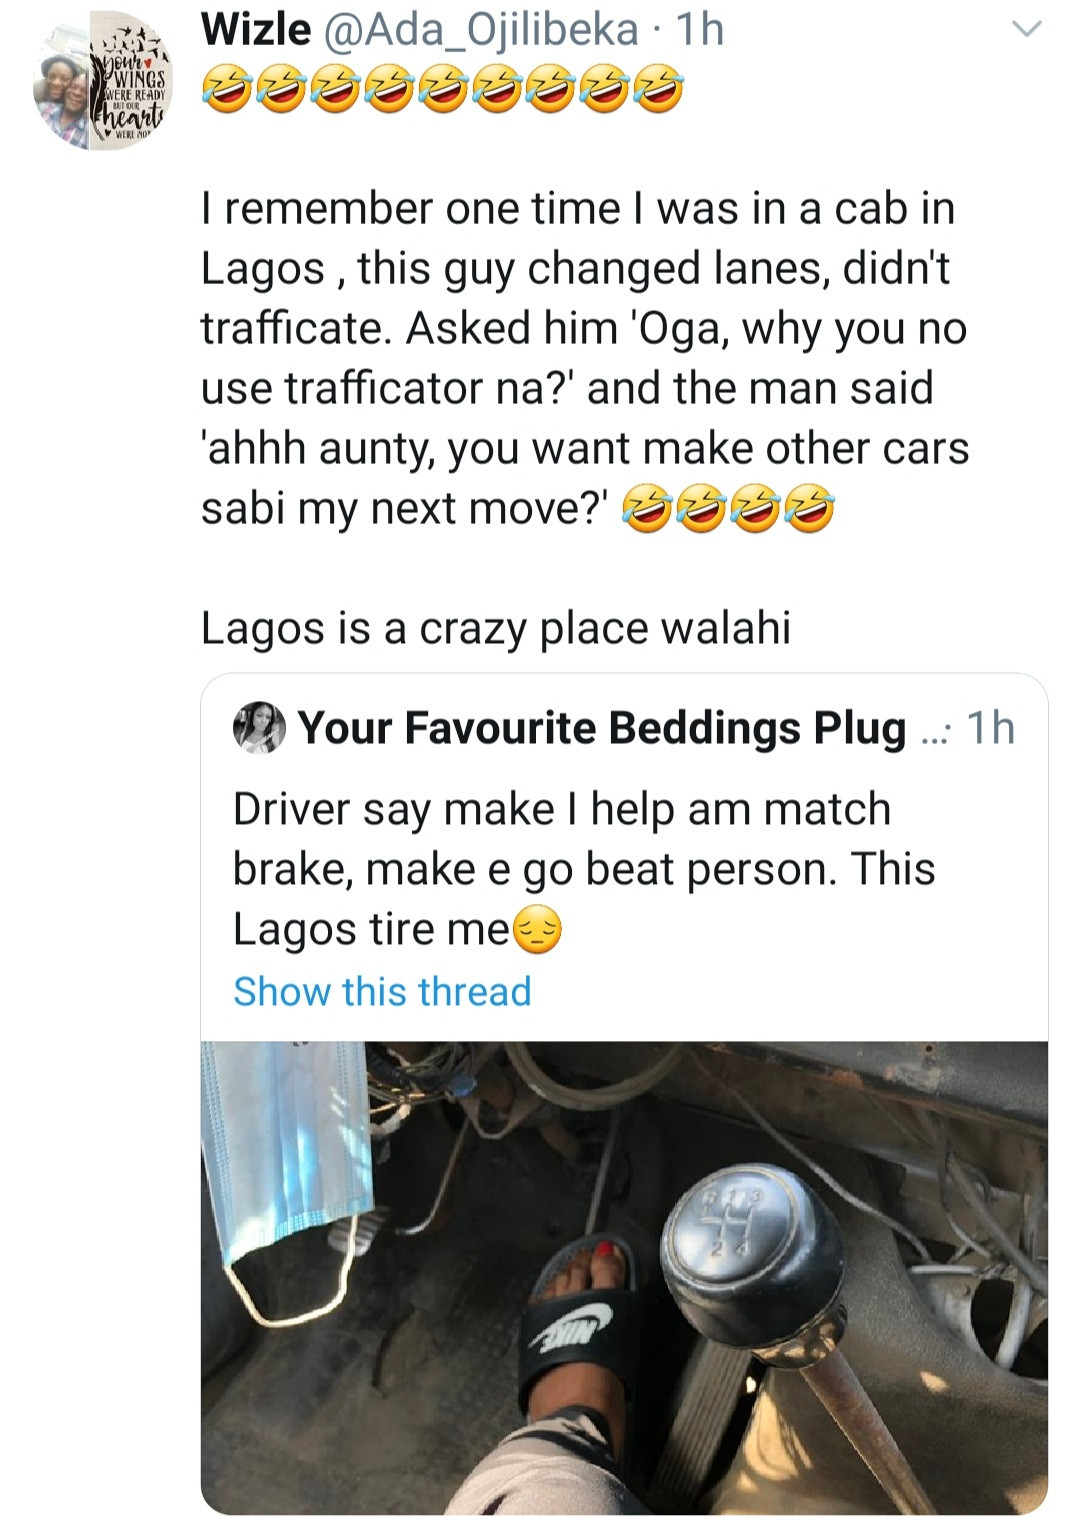Image resolution: width=1080 pixels, height=1516 pixels.
Task: Open the @Ada_Ojilibeka handle
Action: tap(481, 30)
